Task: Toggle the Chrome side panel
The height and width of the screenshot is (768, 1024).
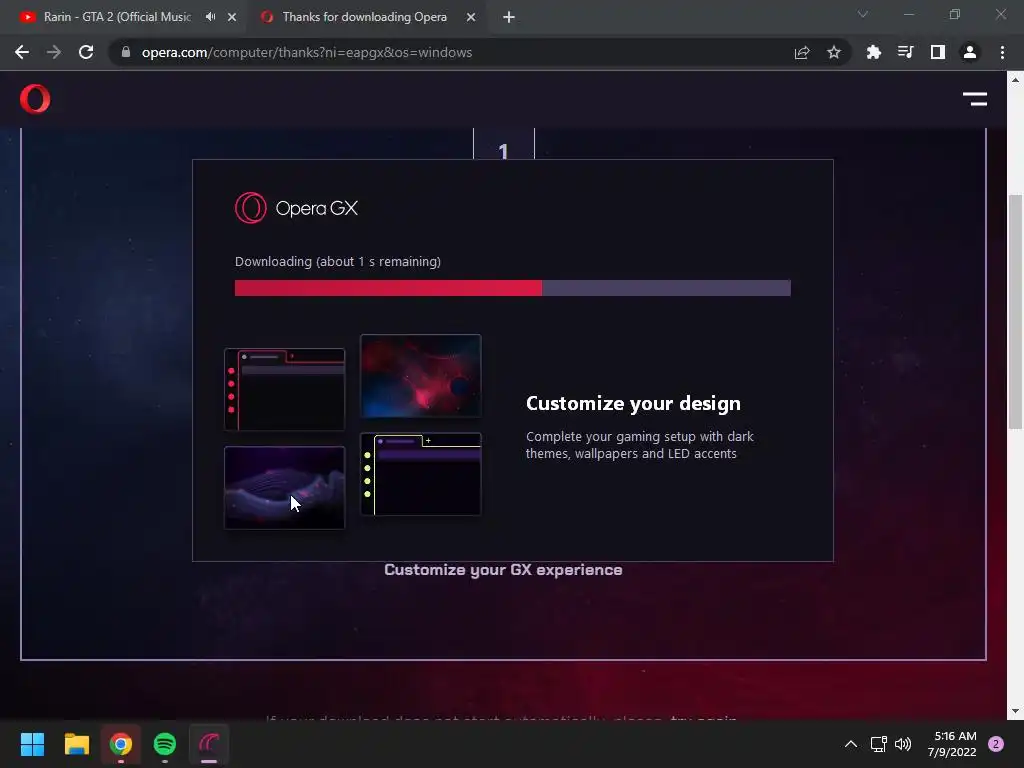Action: click(x=937, y=52)
